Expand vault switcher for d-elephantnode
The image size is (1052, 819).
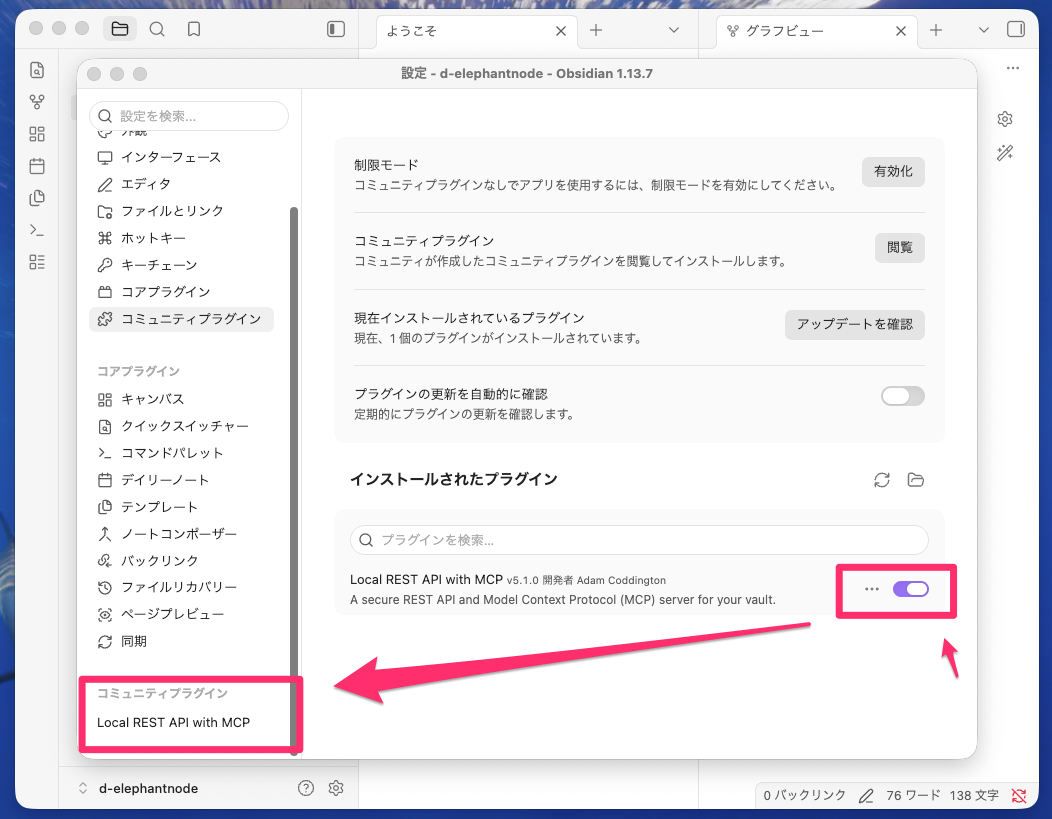pos(83,788)
